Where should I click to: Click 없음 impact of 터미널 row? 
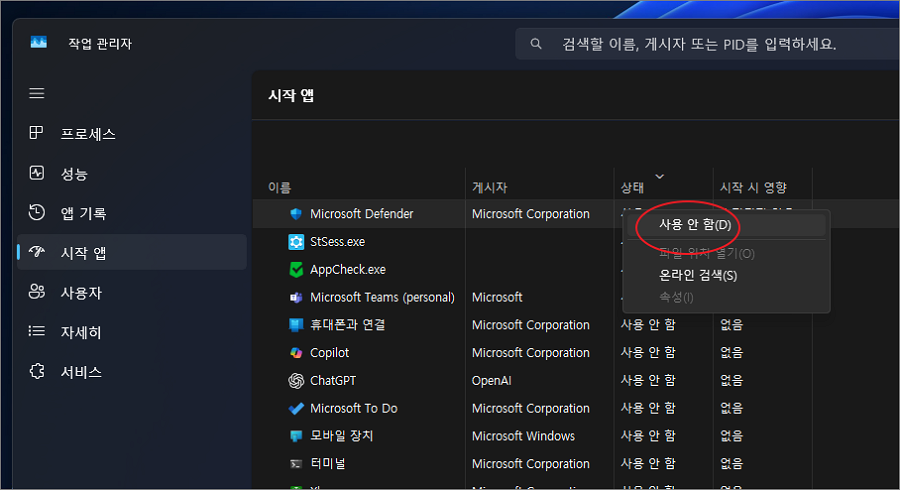tap(731, 464)
